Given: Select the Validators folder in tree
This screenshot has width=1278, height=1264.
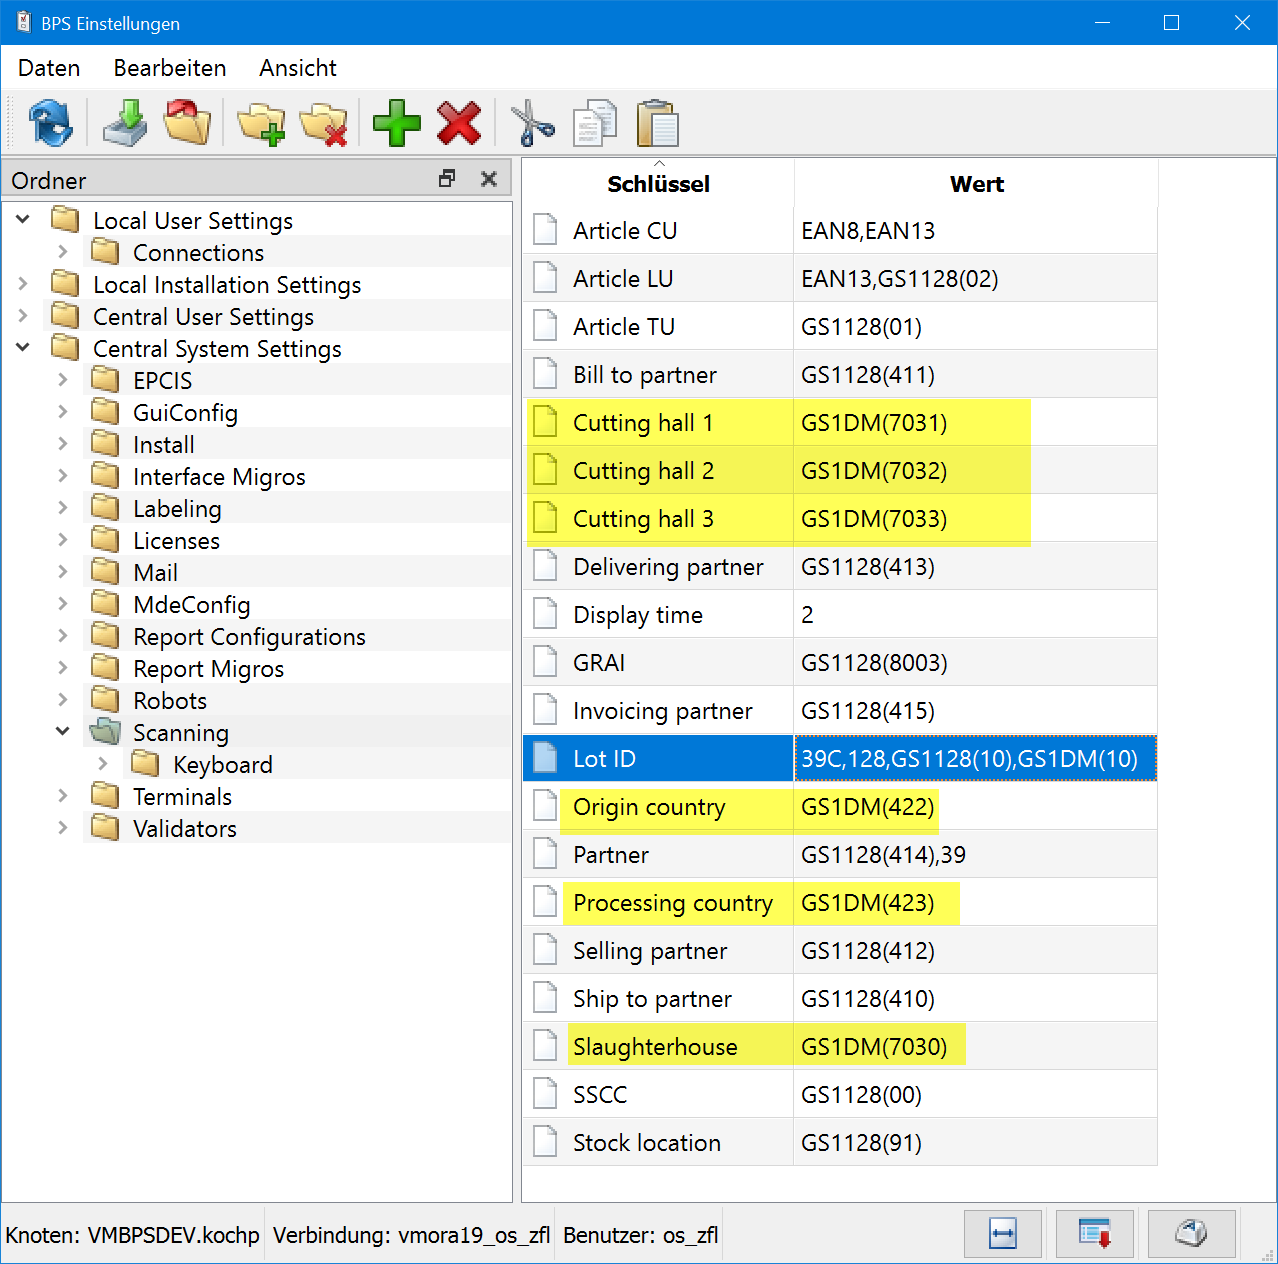Looking at the screenshot, I should [x=185, y=829].
